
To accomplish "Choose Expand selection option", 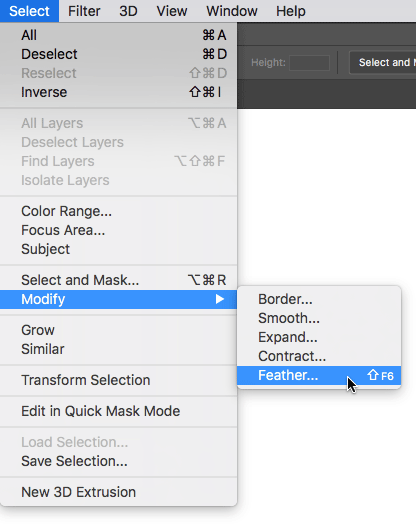I will coord(319,337).
